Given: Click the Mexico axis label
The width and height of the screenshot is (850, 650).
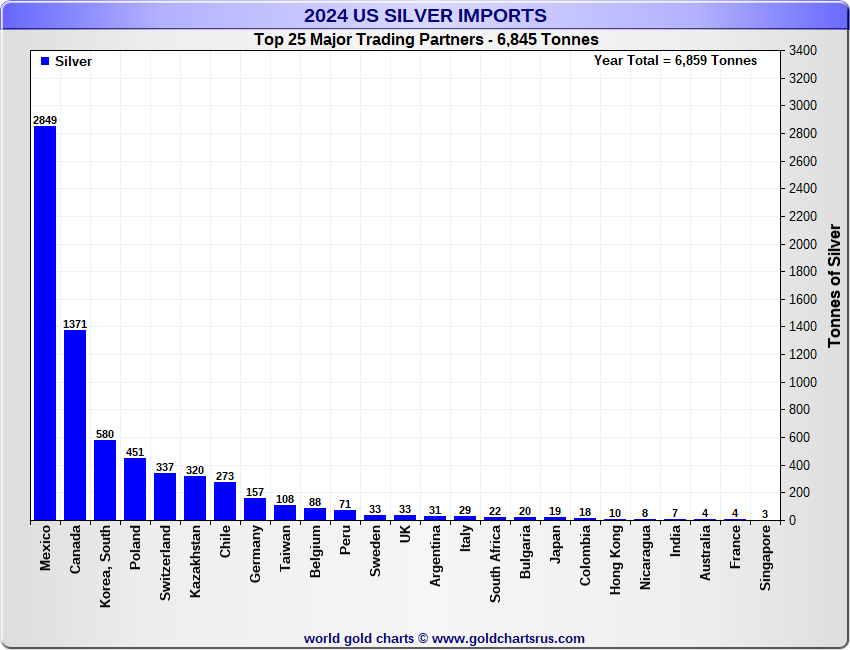Looking at the screenshot, I should tap(45, 549).
